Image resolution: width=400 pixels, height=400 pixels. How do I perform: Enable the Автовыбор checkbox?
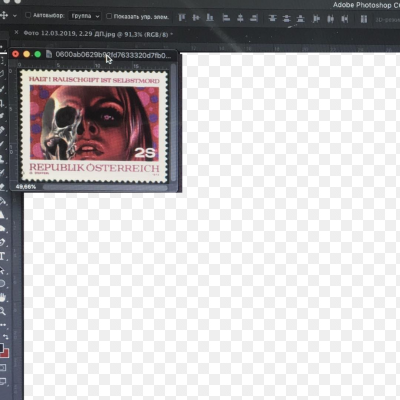[28, 15]
